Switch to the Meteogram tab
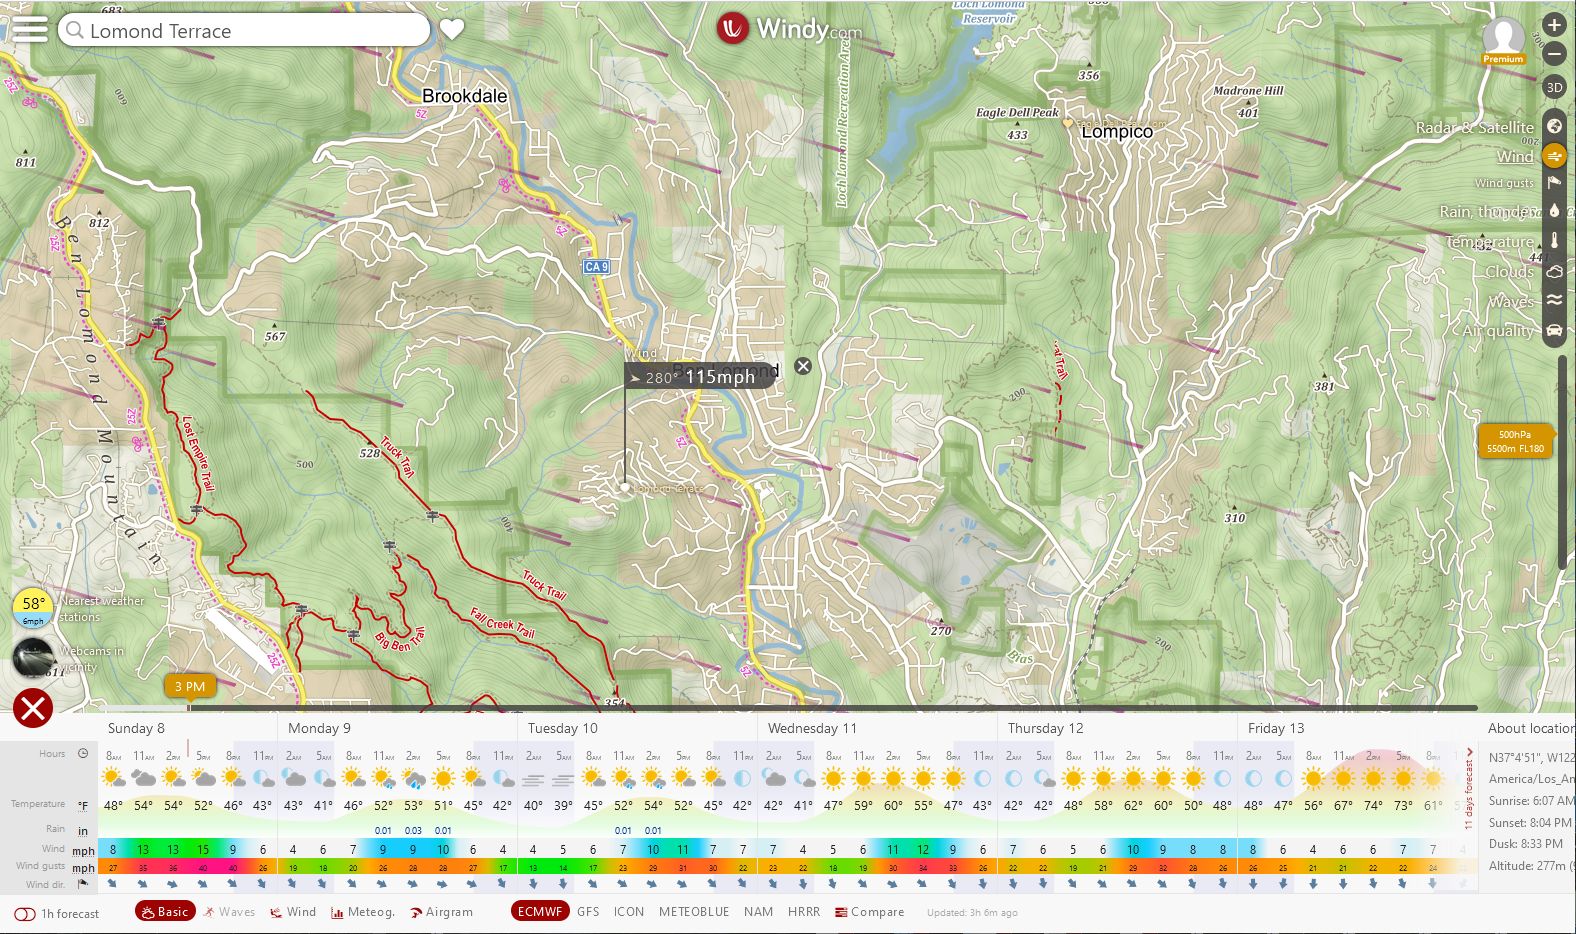This screenshot has height=934, width=1576. 362,912
